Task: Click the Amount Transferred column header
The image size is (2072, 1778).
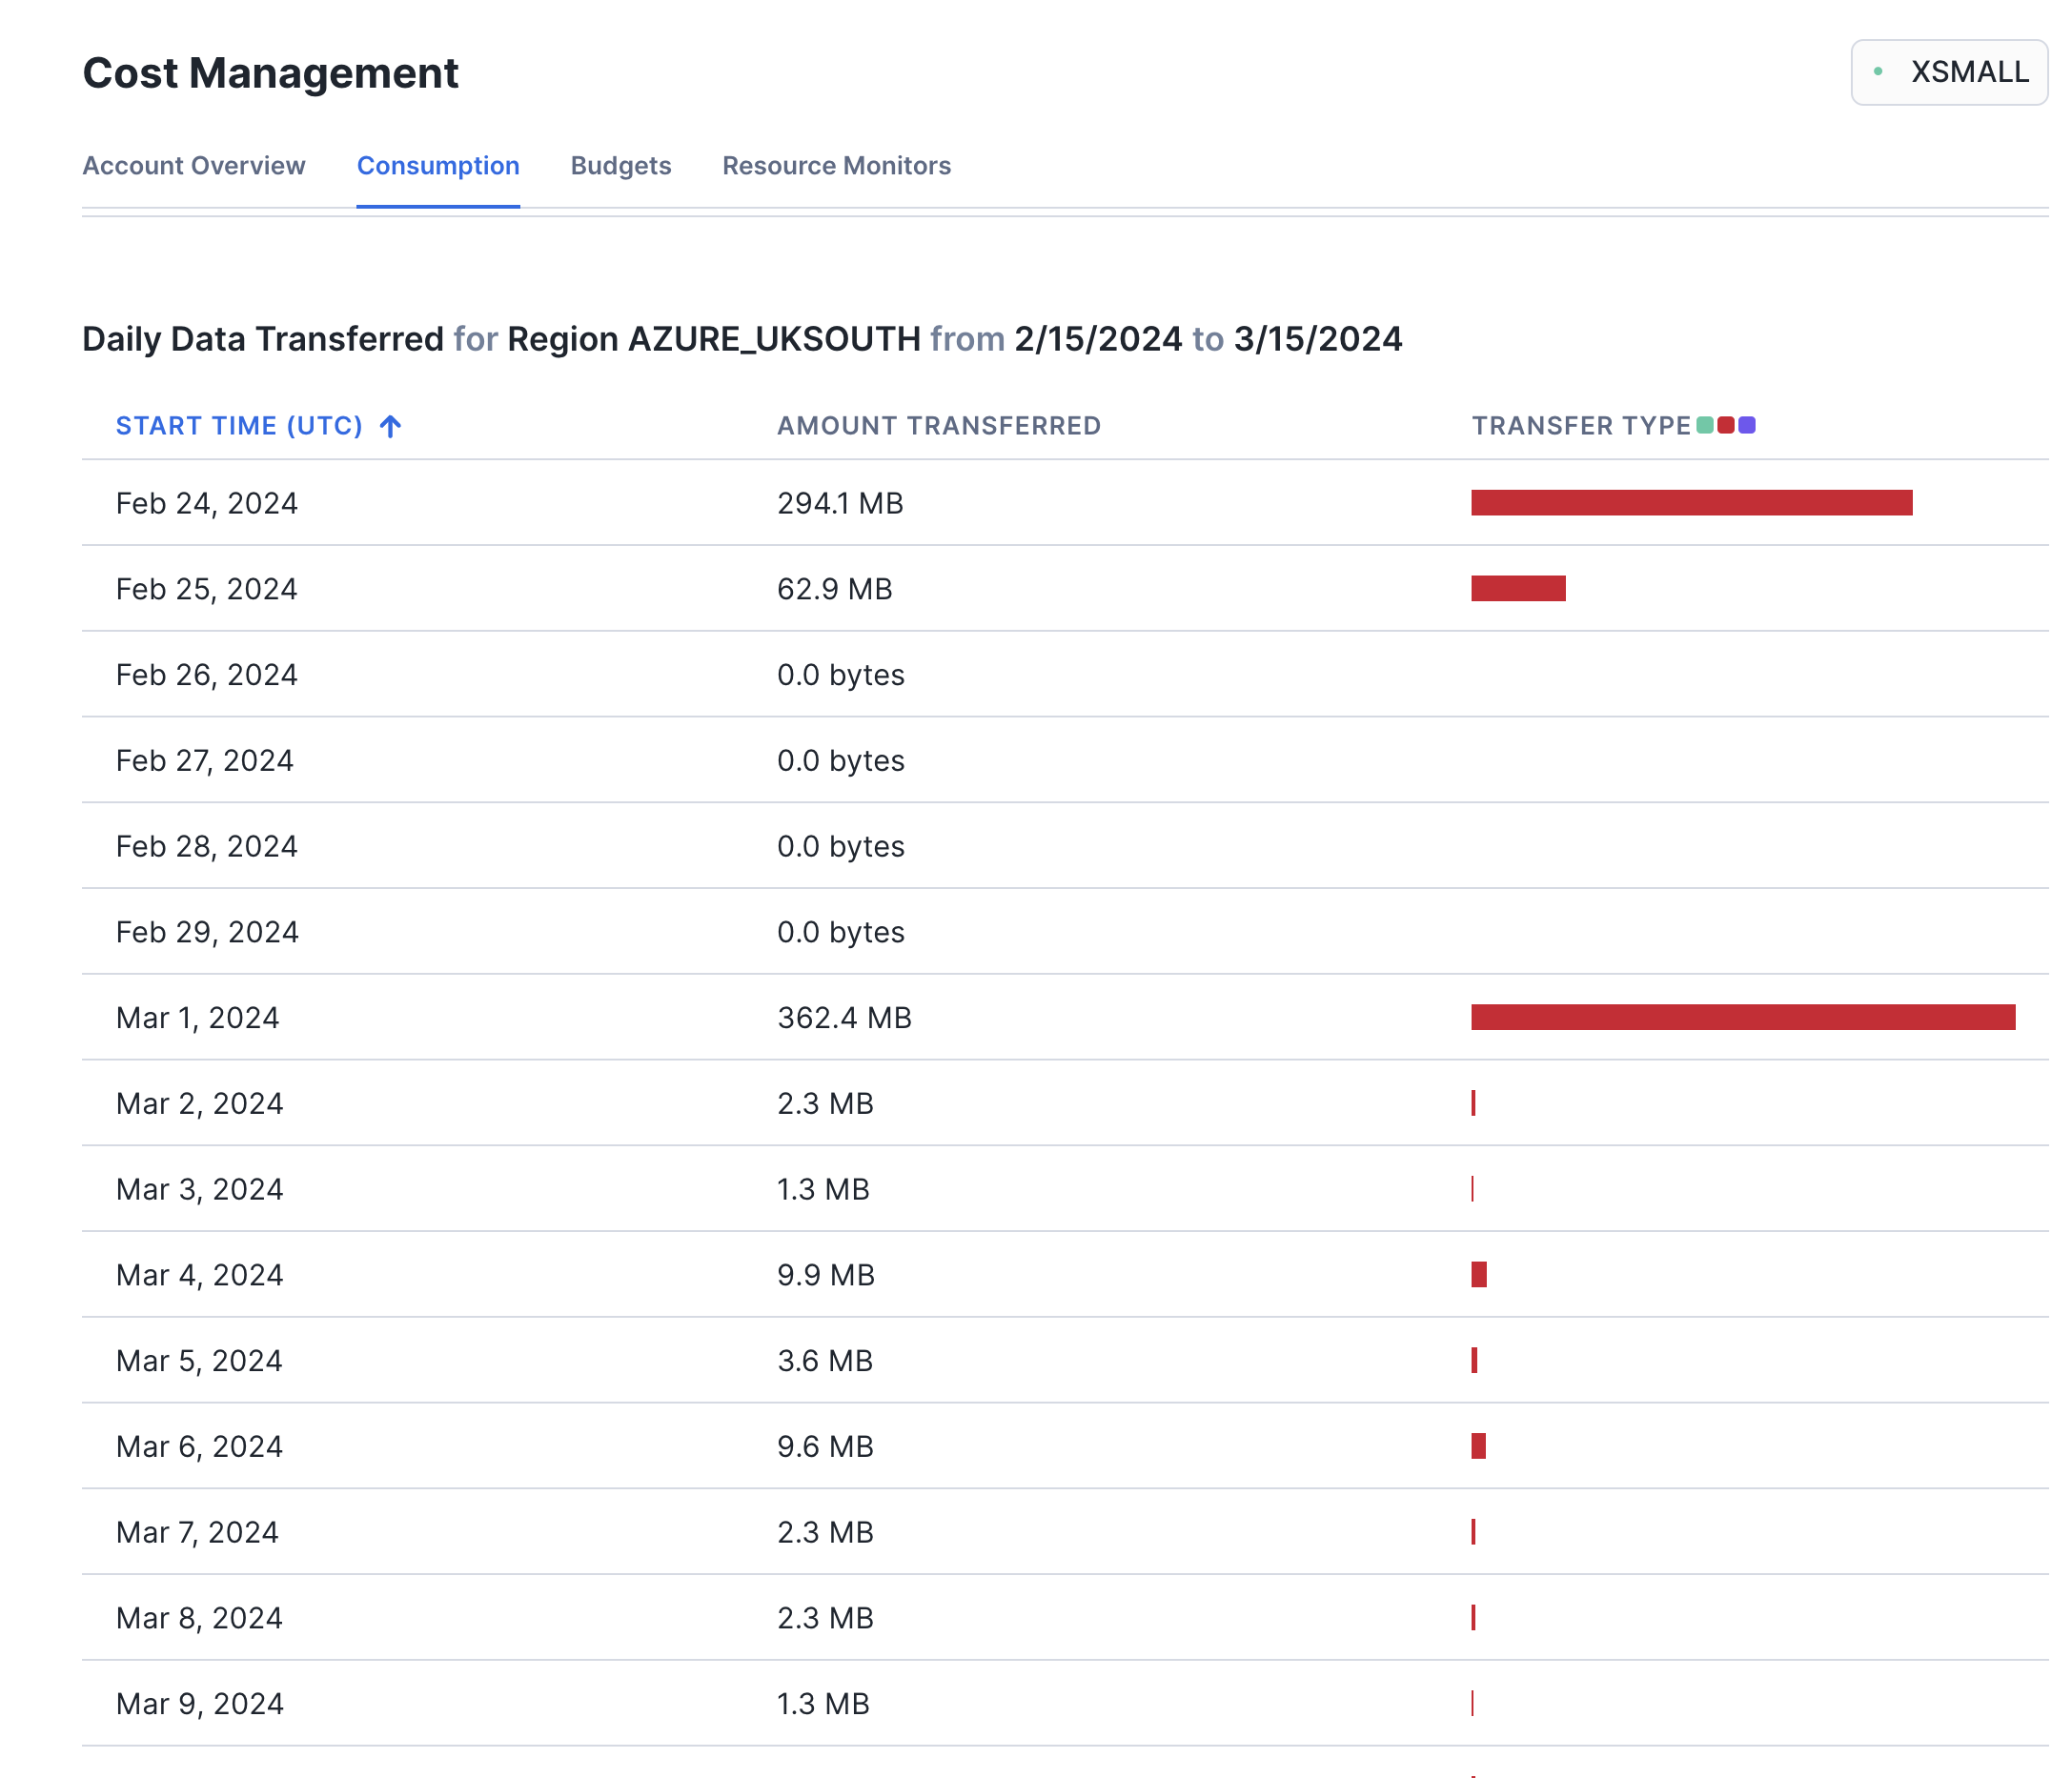Action: (938, 426)
